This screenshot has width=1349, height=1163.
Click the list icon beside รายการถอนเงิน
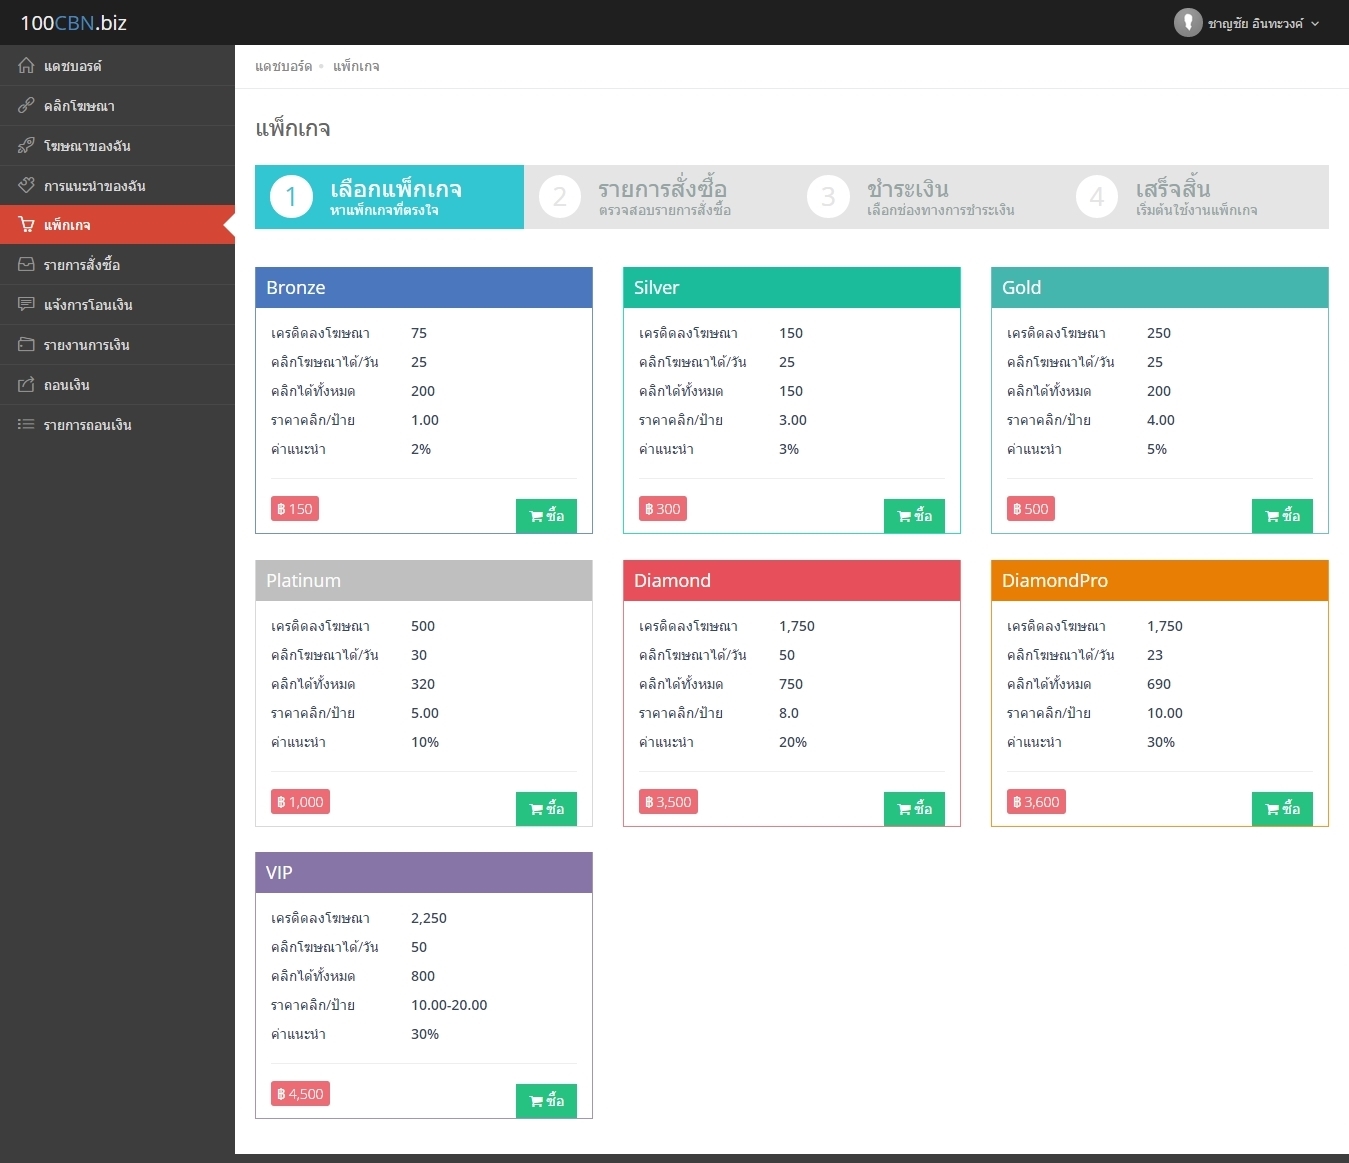pyautogui.click(x=26, y=424)
